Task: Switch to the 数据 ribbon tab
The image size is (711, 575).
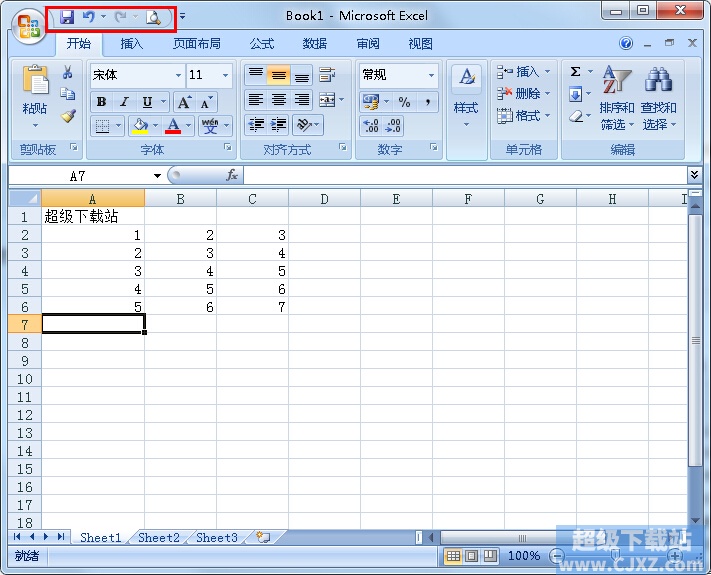Action: pos(315,44)
